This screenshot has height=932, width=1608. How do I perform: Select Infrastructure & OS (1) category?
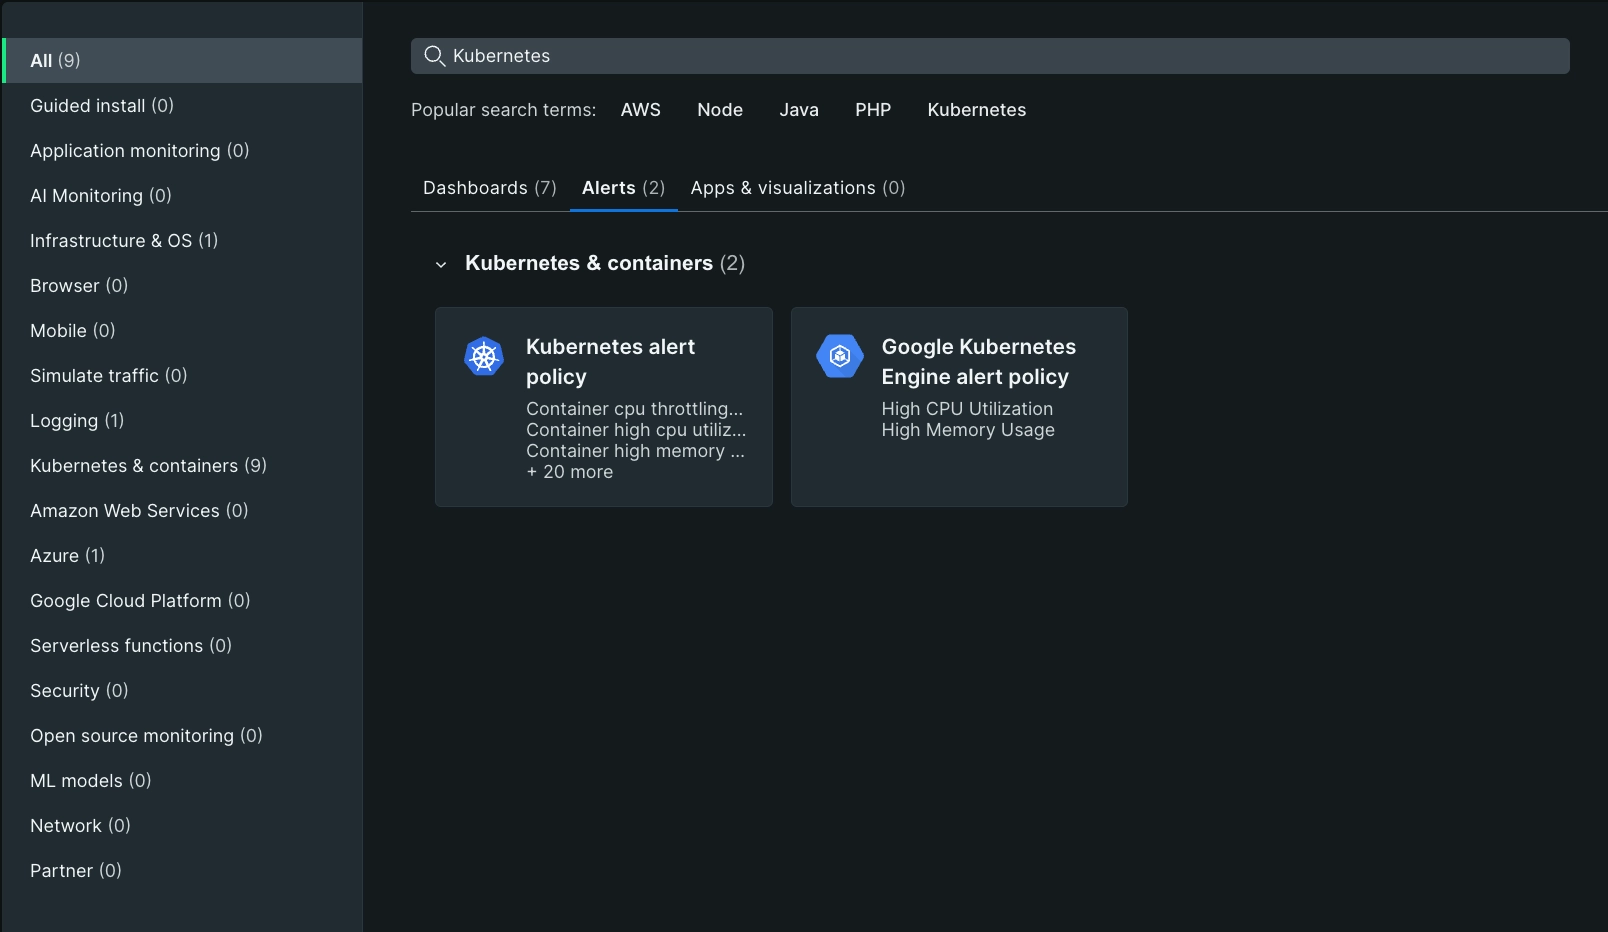182,240
